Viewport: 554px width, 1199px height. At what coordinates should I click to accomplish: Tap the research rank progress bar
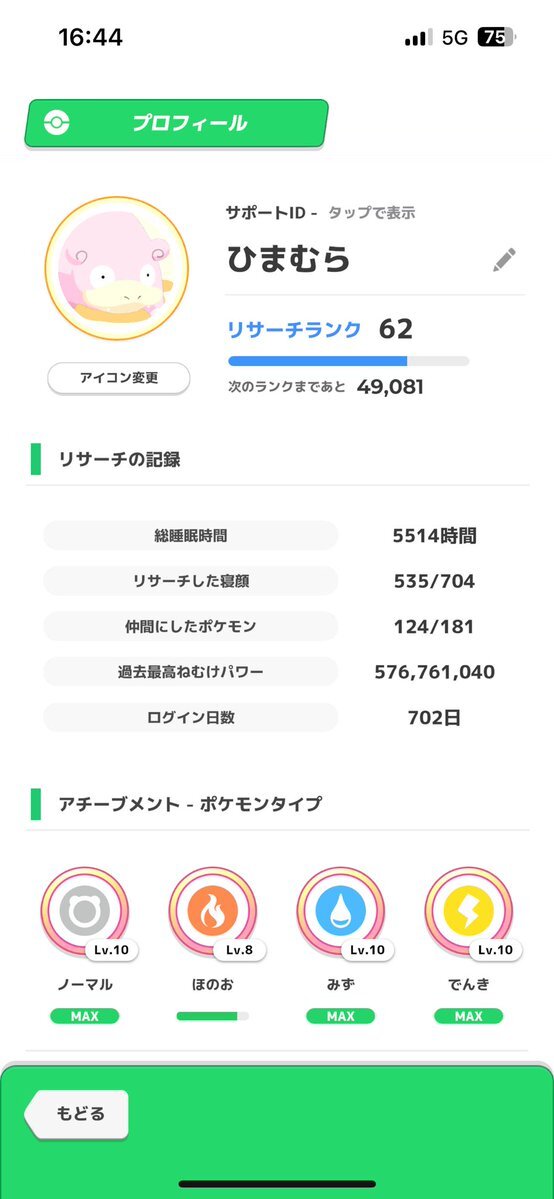pos(348,361)
